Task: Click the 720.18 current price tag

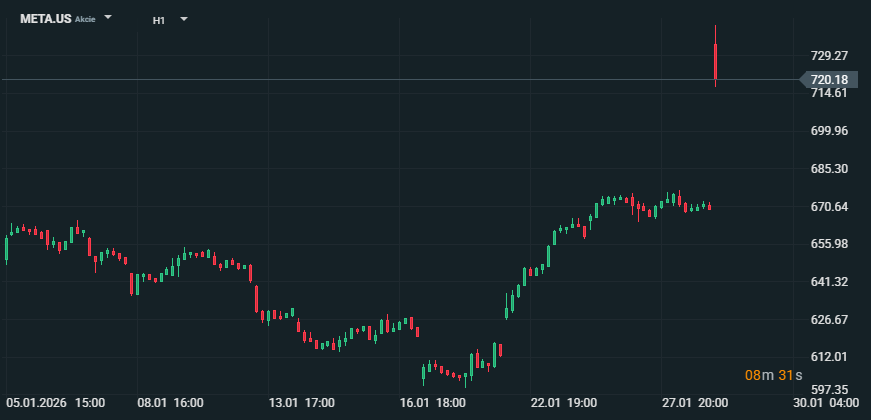Action: coord(828,79)
